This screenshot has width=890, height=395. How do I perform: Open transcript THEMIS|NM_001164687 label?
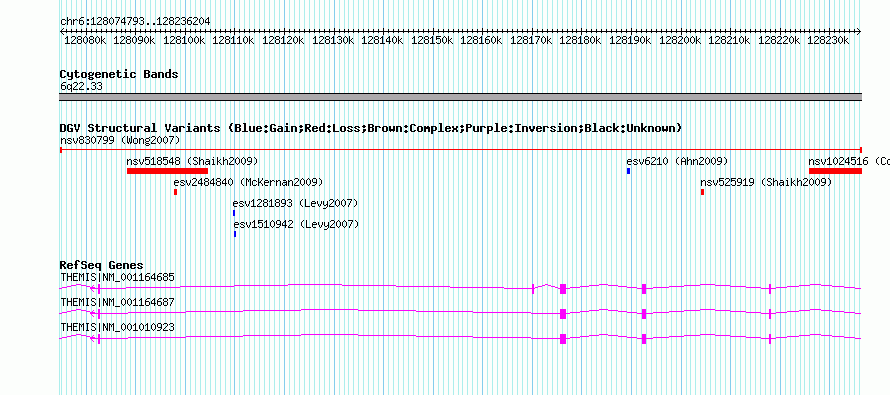click(117, 302)
